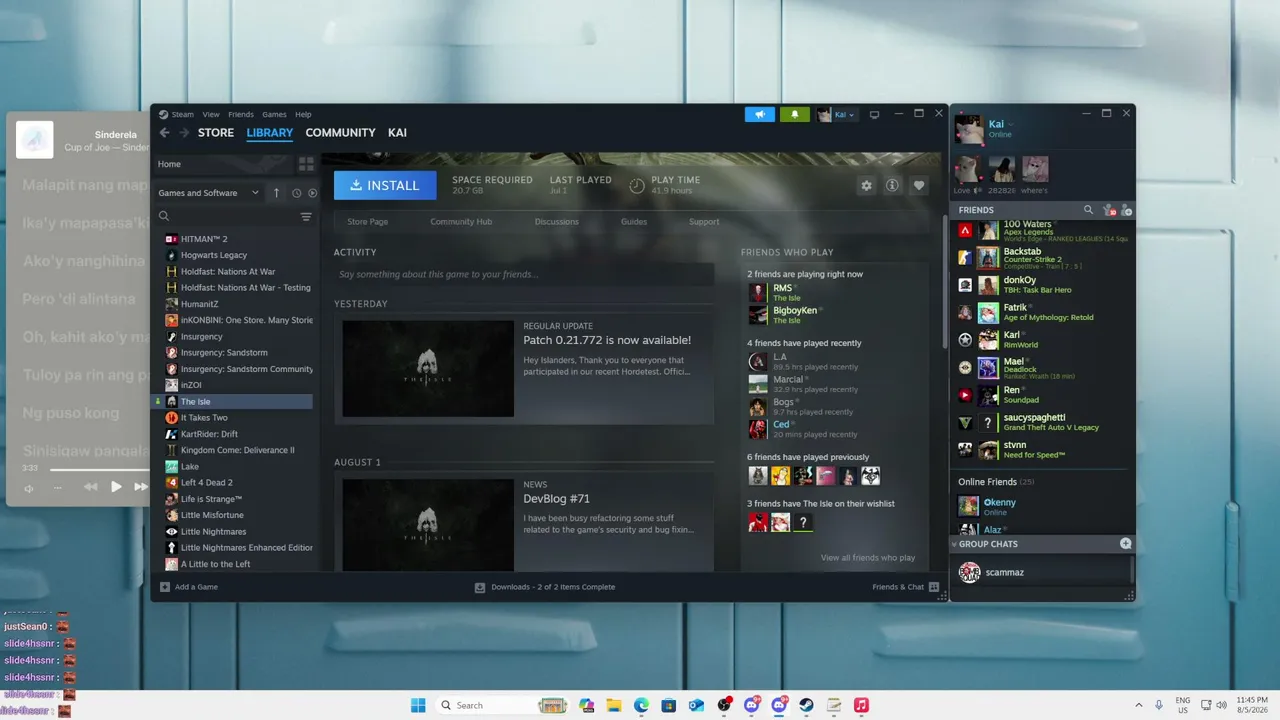This screenshot has height=720, width=1280.
Task: Go back with the Steam back arrow
Action: 165,133
